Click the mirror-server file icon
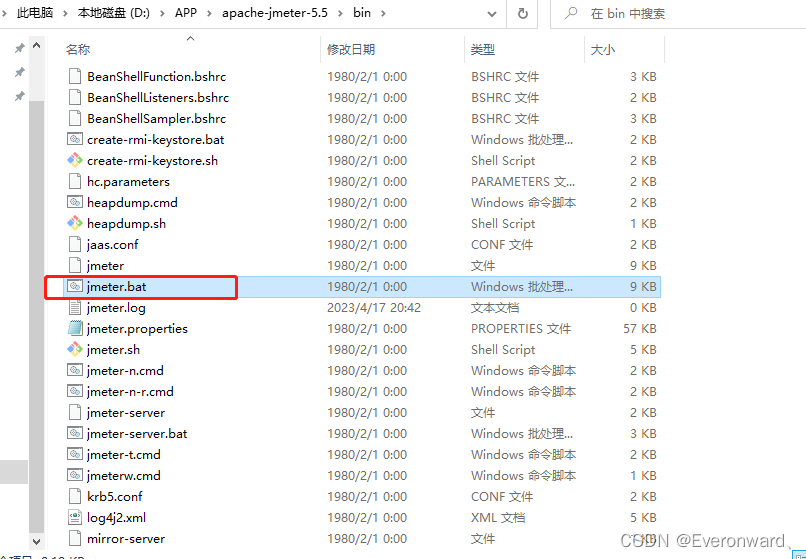The image size is (806, 559). pos(75,539)
